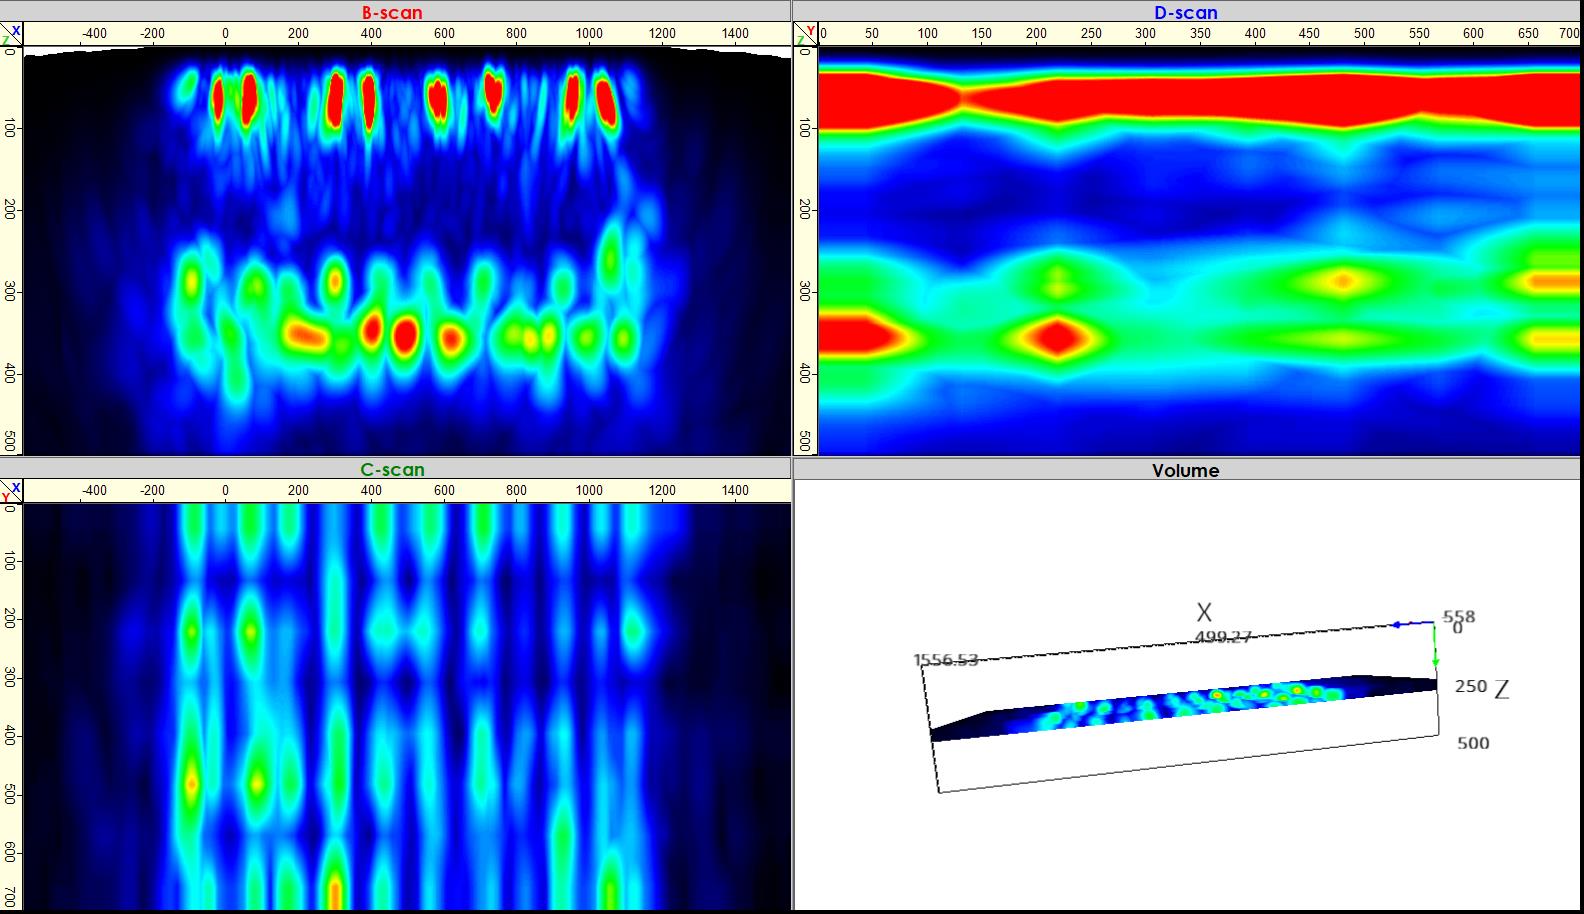The image size is (1584, 914).
Task: Select the C-scan panel title
Action: click(x=392, y=470)
